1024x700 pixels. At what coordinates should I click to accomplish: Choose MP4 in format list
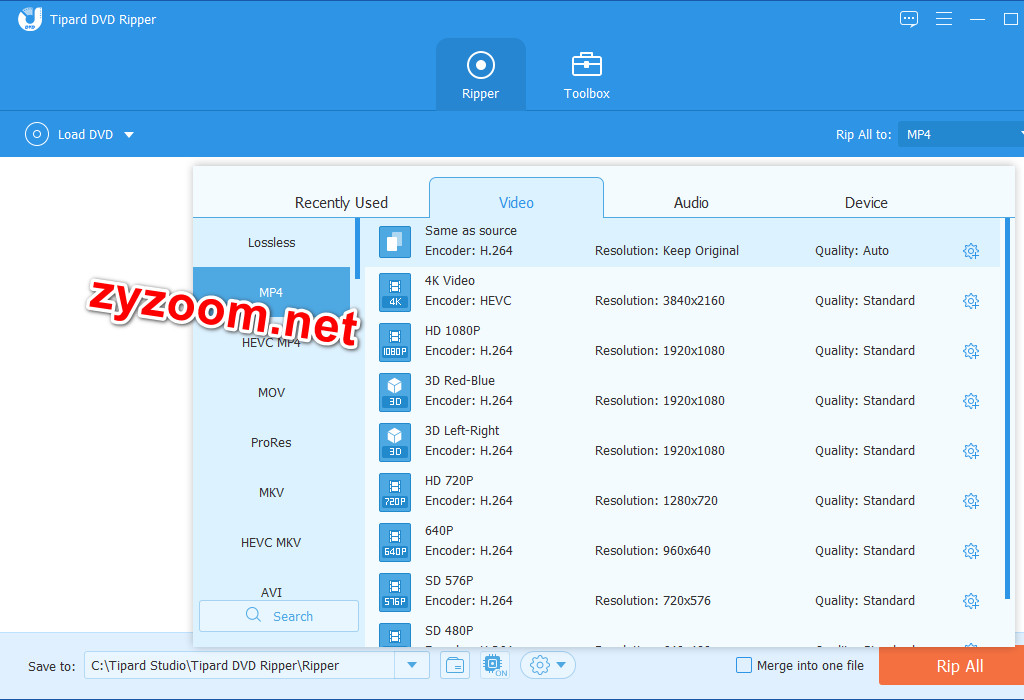[272, 292]
